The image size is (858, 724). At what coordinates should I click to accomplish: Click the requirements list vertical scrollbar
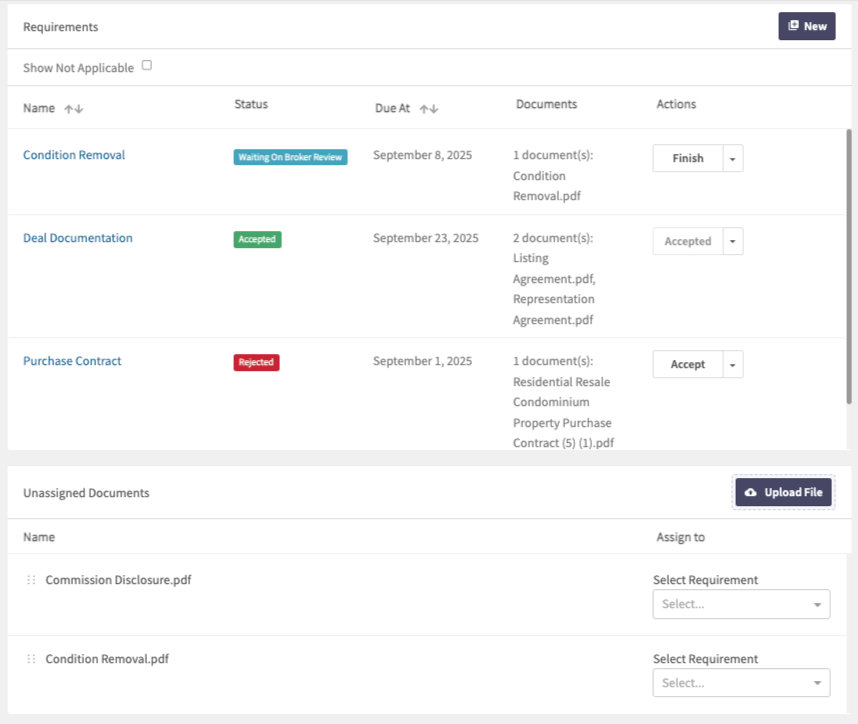coord(850,265)
